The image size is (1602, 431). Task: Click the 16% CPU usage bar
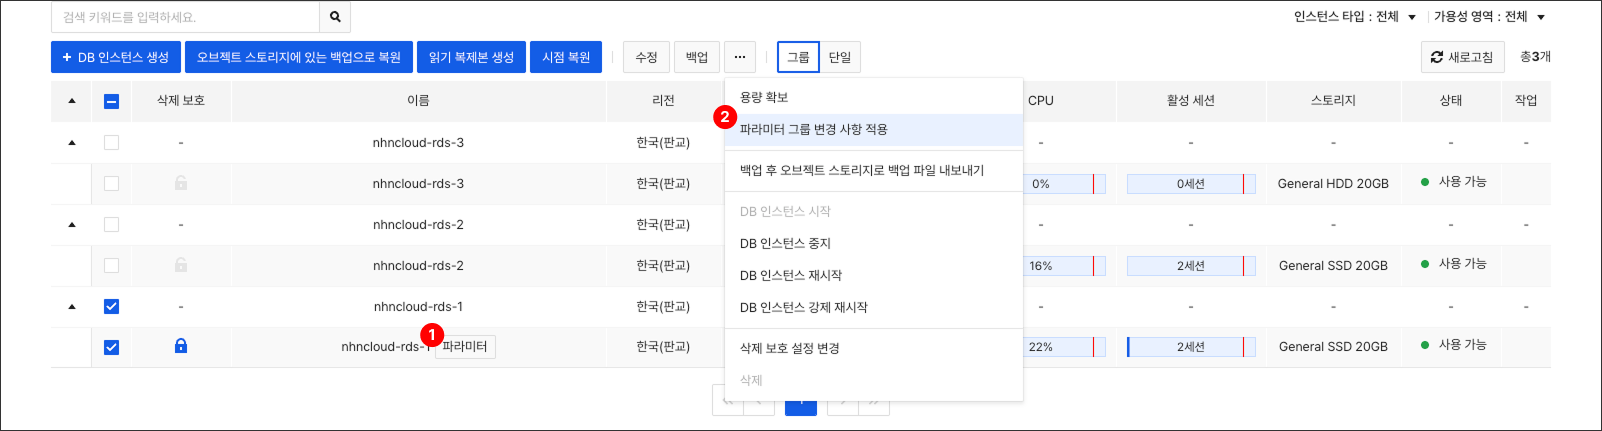[x=1066, y=266]
